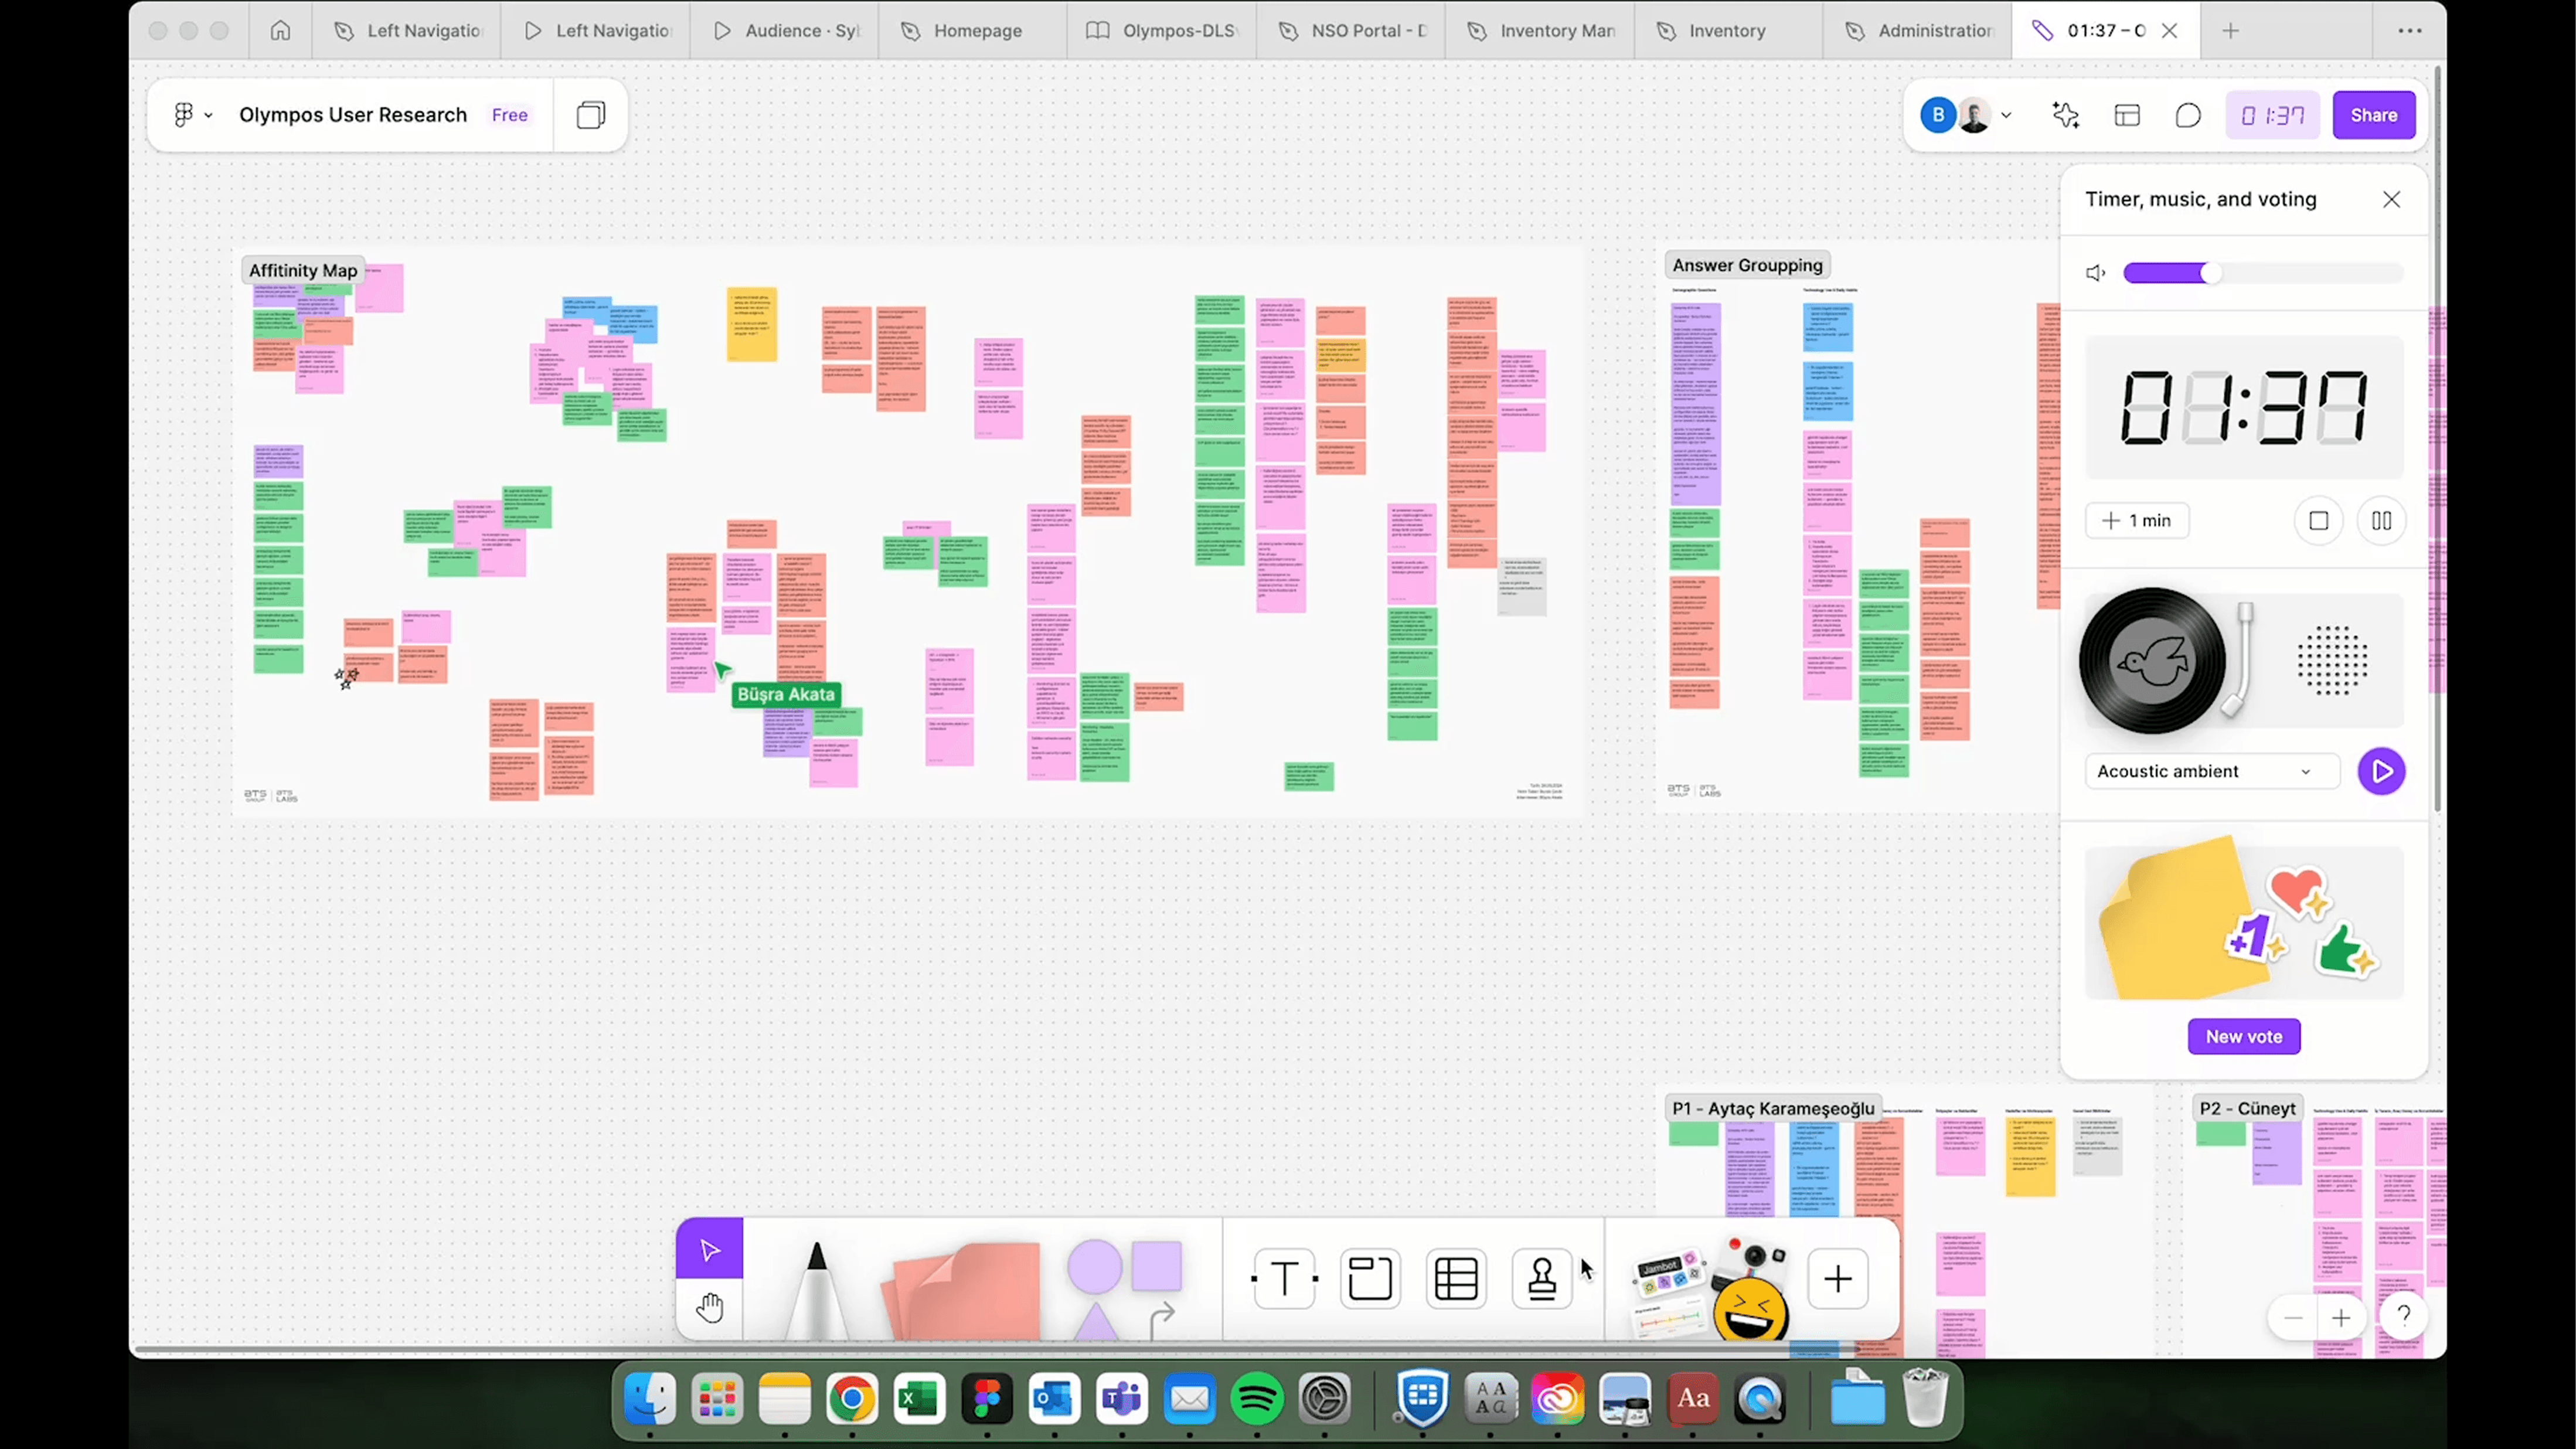The height and width of the screenshot is (1449, 2576).
Task: Toggle the timer panel via 01:37 button
Action: pyautogui.click(x=2272, y=115)
